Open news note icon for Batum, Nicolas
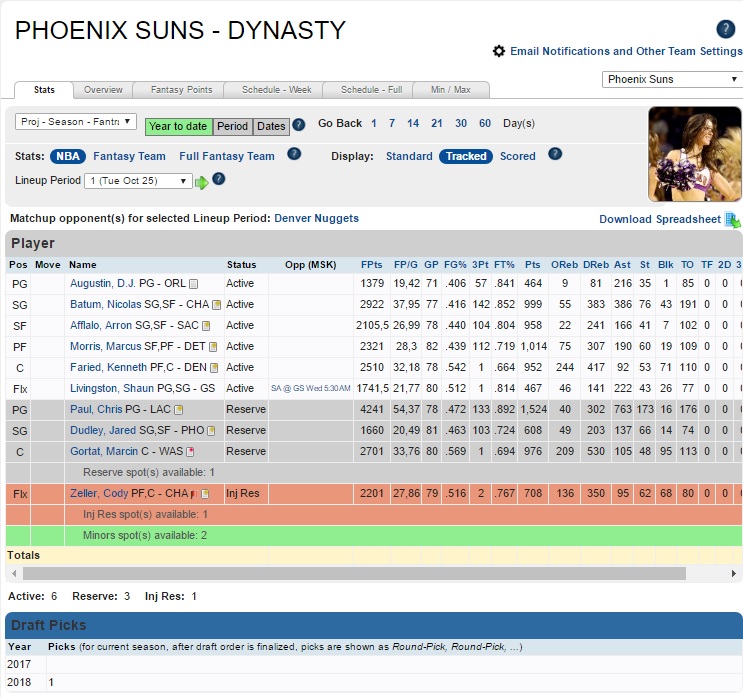The height and width of the screenshot is (697, 743). point(217,305)
